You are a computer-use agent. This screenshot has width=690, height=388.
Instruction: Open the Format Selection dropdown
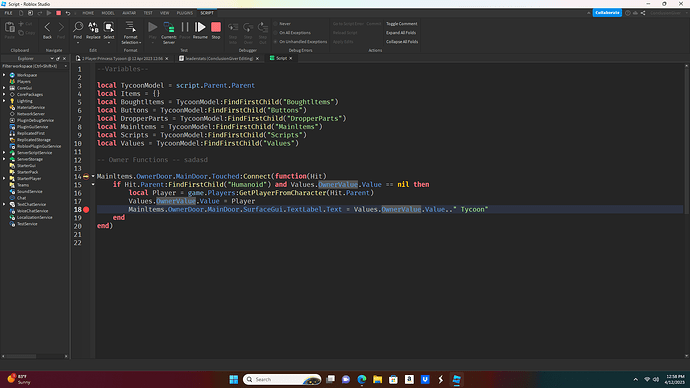point(131,32)
